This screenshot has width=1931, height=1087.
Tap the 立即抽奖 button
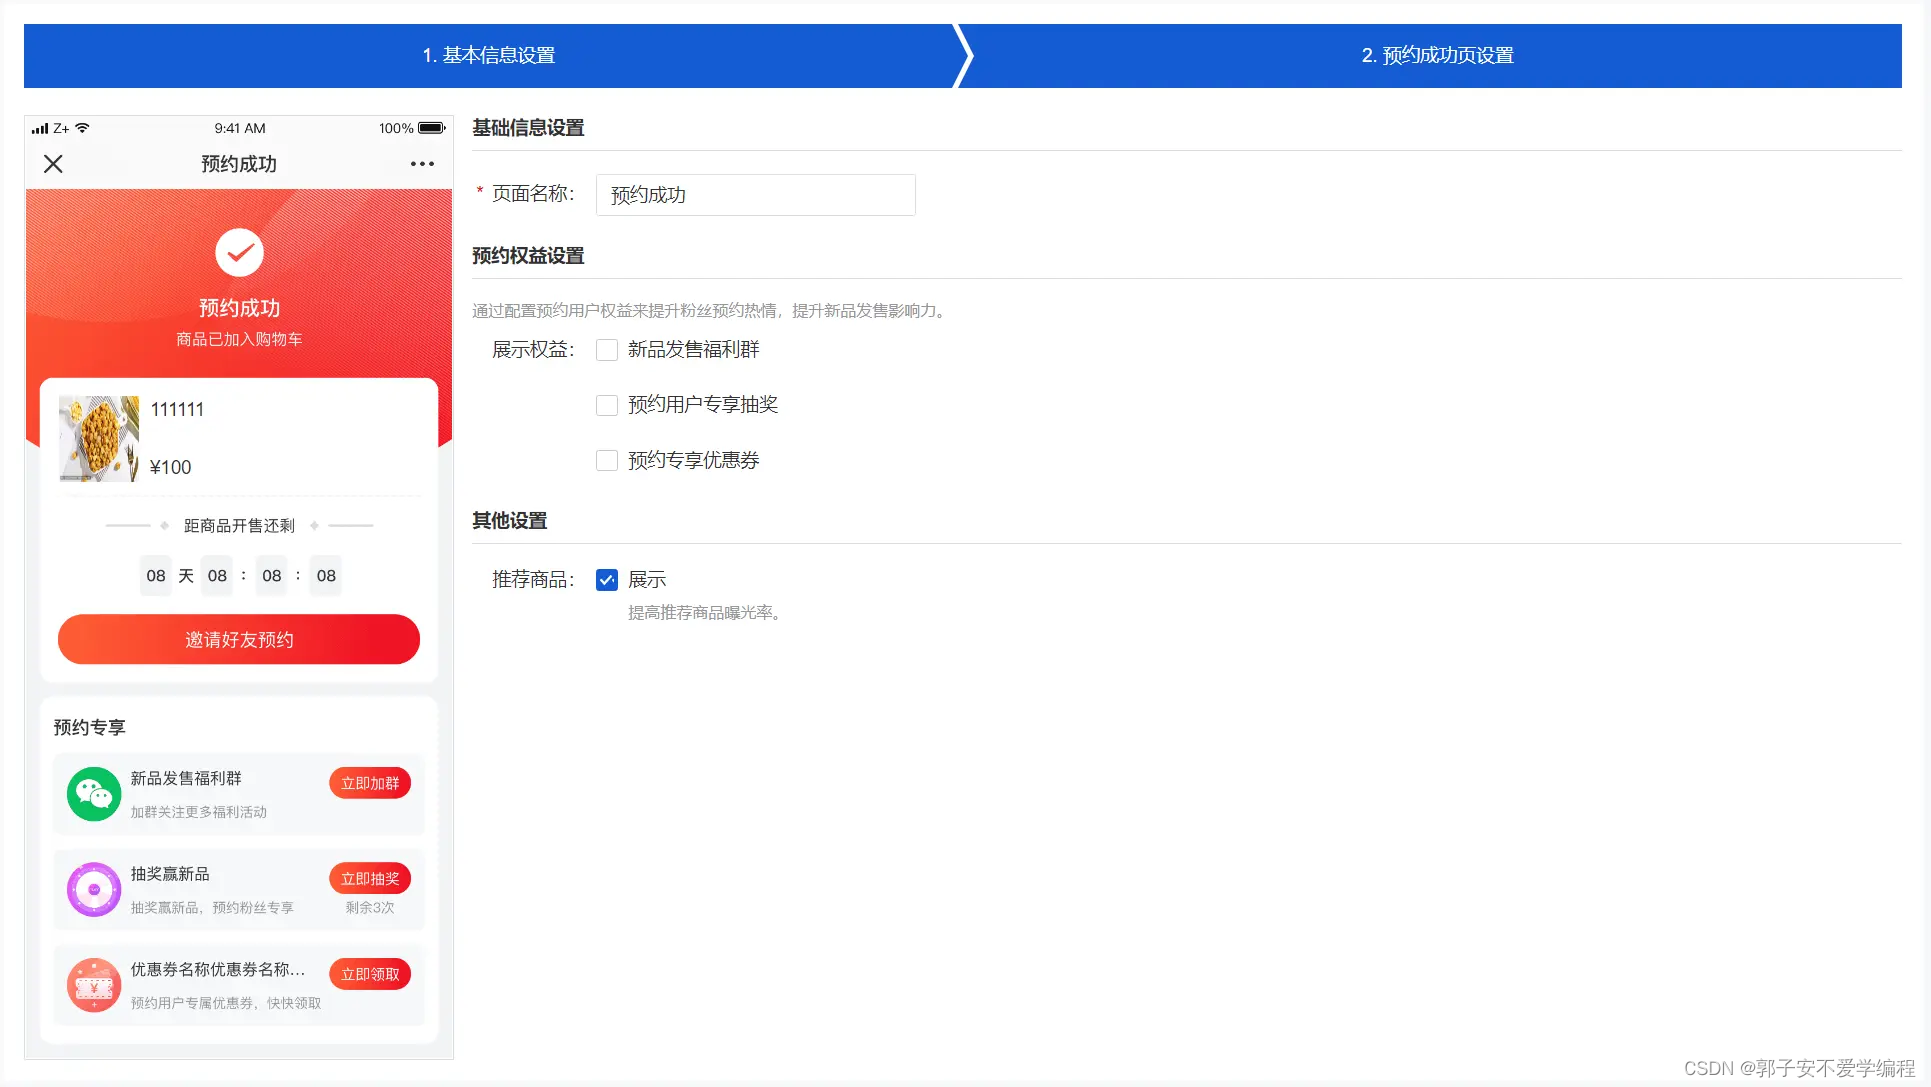tap(370, 878)
